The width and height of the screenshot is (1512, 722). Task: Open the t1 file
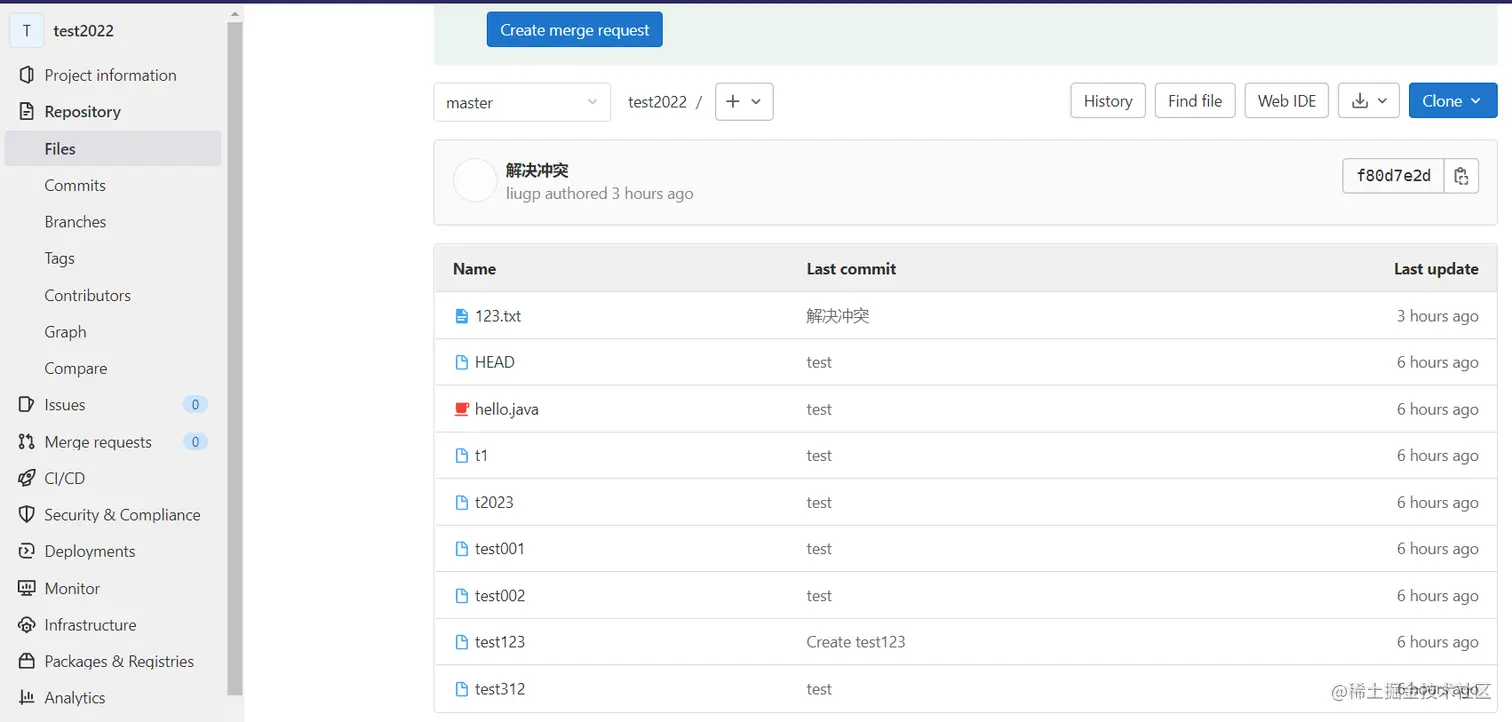pyautogui.click(x=482, y=455)
